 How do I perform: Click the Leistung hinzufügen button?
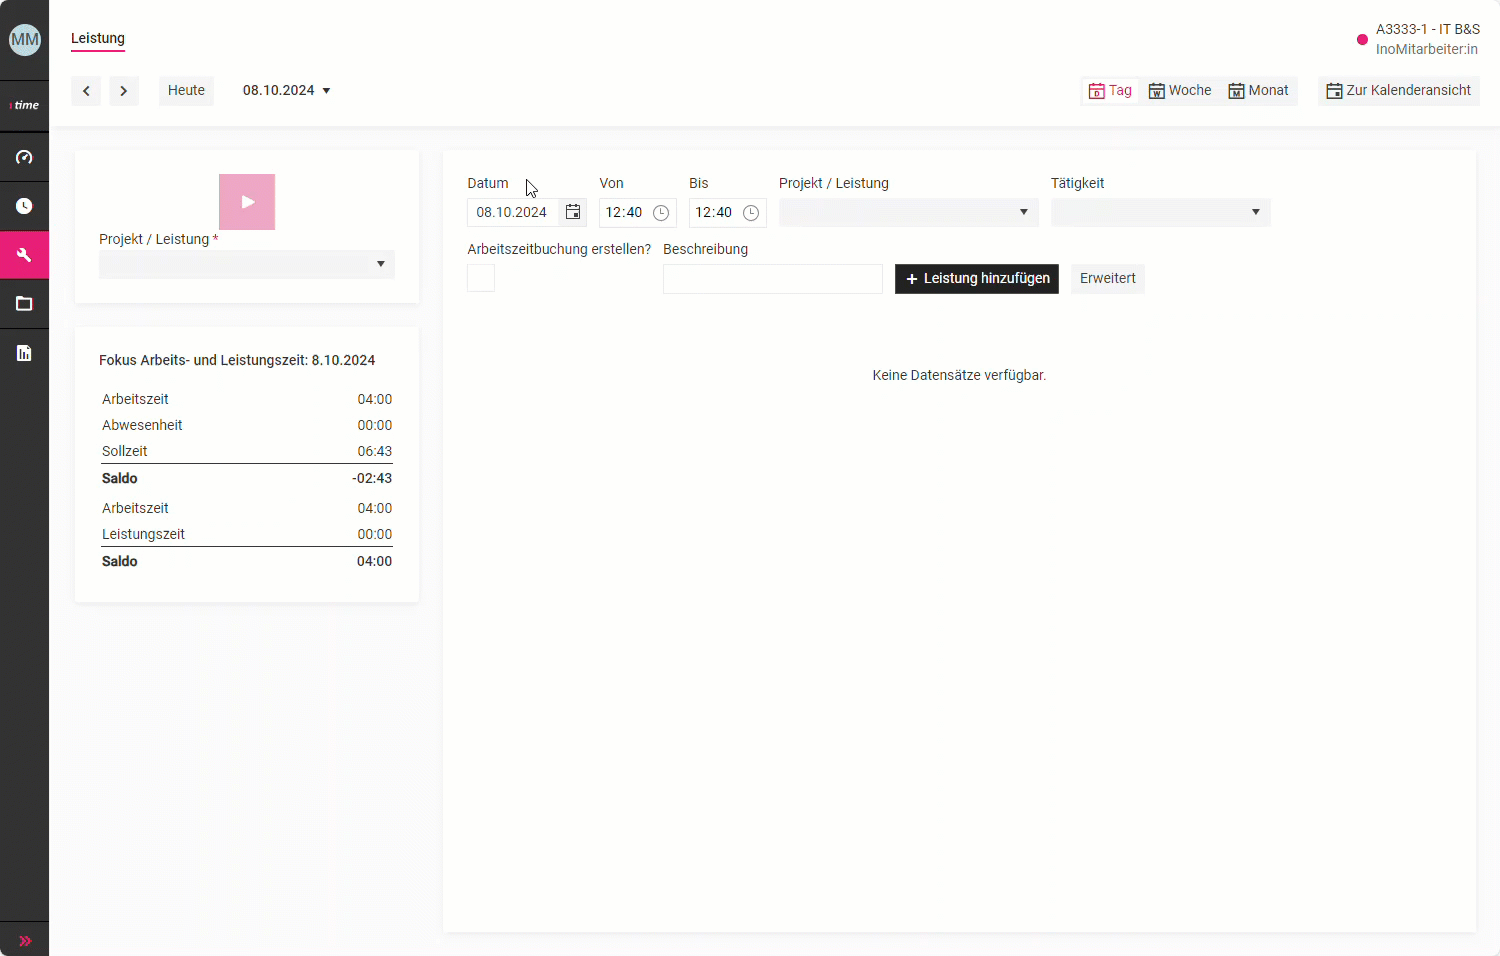[976, 278]
